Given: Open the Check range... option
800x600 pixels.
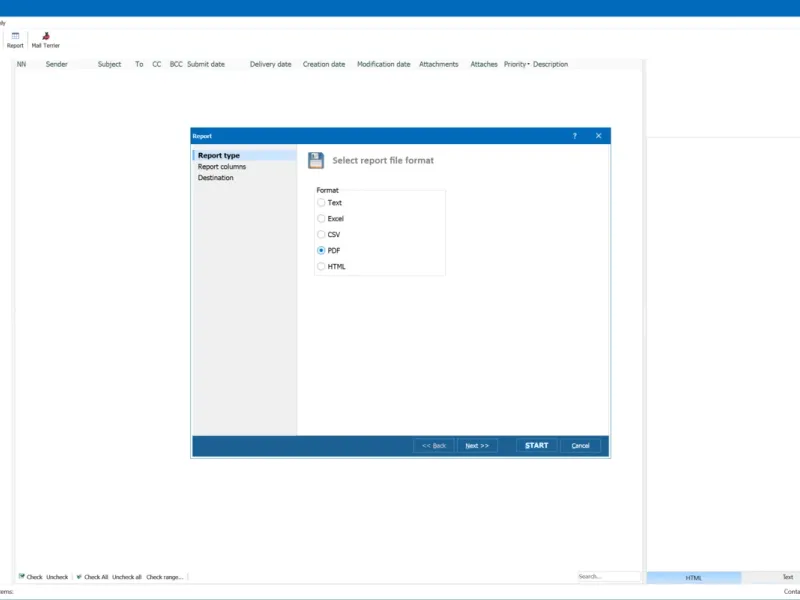Looking at the screenshot, I should pos(164,577).
